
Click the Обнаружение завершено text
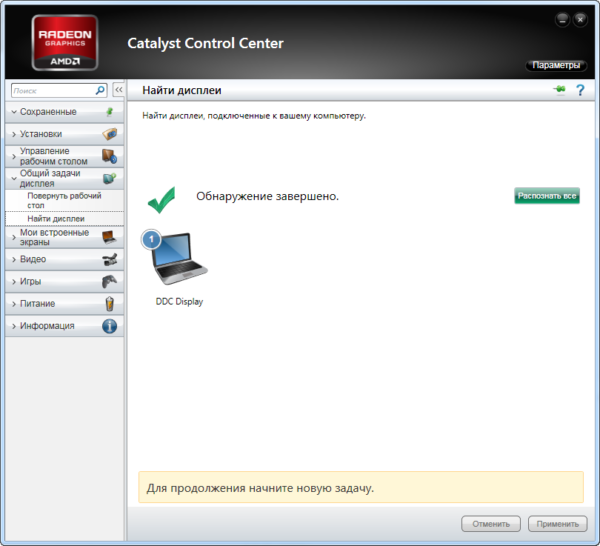click(x=267, y=196)
